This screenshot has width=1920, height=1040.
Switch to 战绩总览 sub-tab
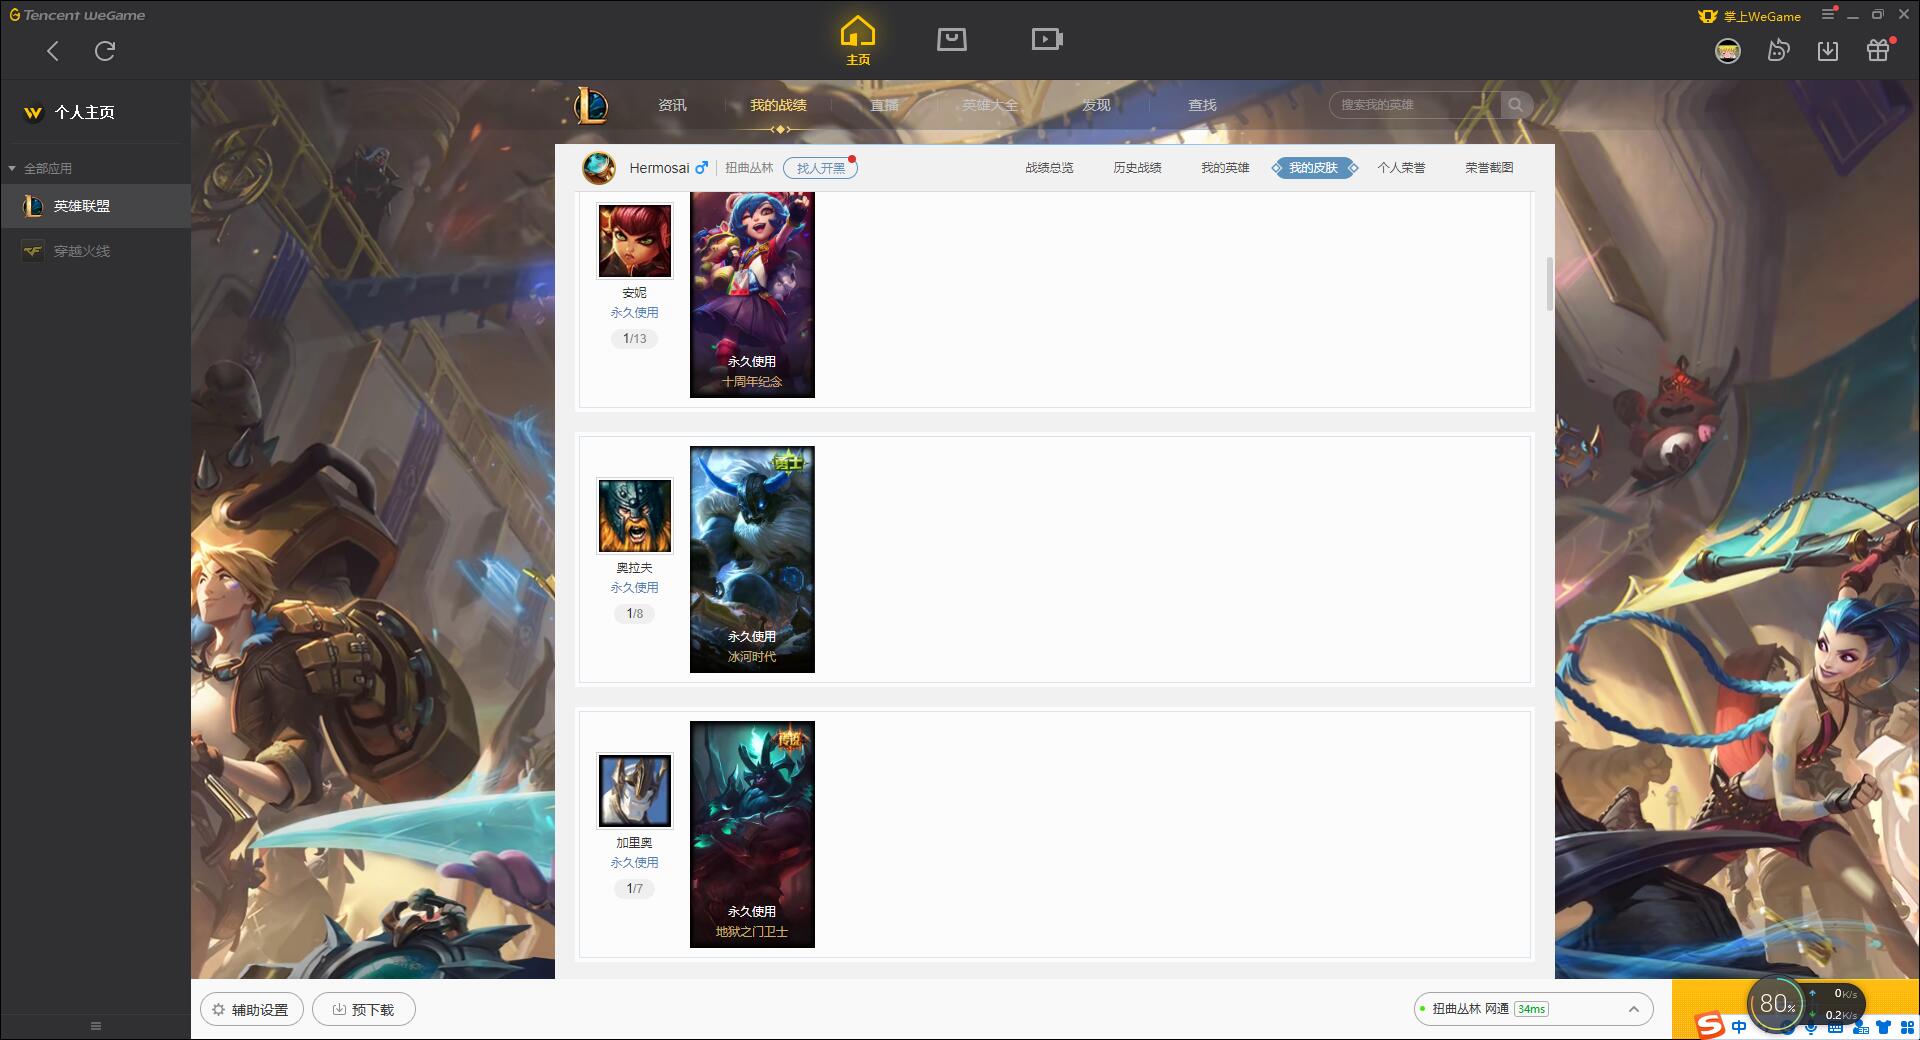pyautogui.click(x=1049, y=168)
